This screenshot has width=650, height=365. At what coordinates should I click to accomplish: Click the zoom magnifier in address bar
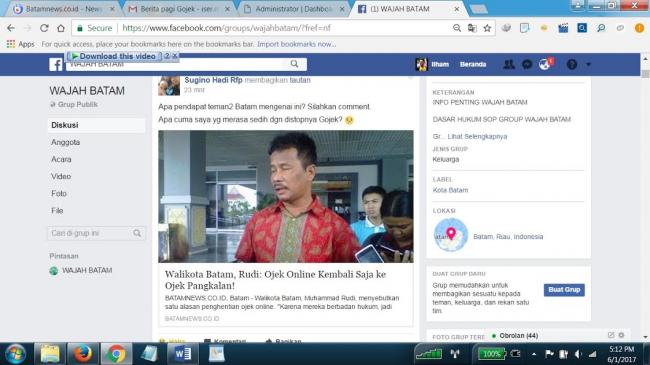coord(456,28)
